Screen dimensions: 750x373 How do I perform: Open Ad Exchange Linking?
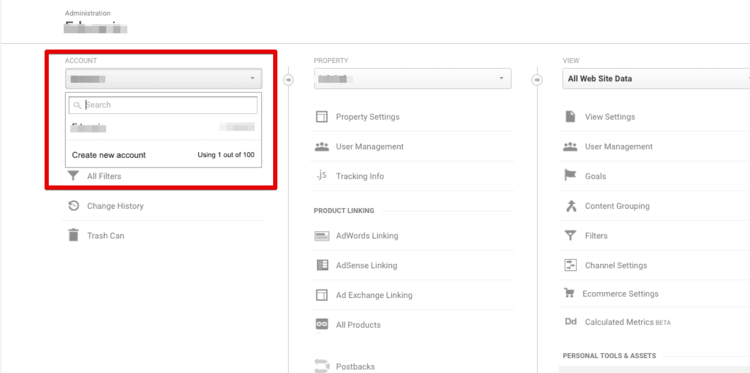pos(374,295)
